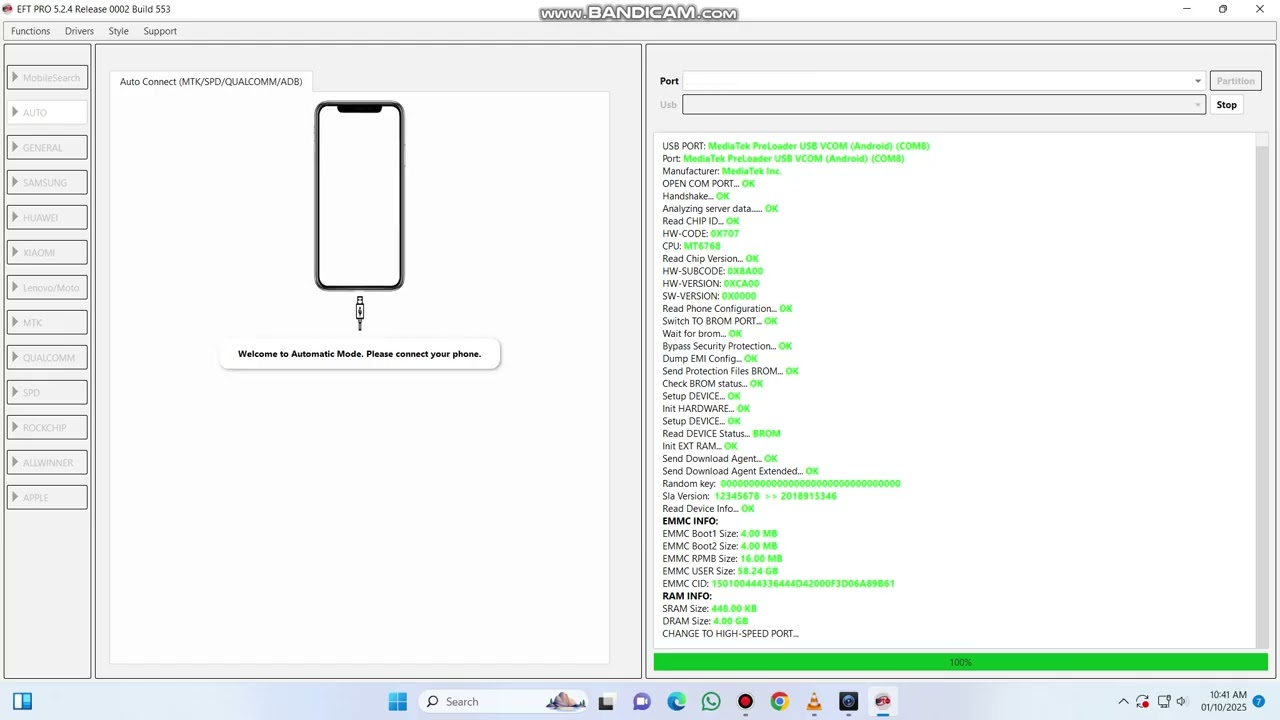Expand the GENERAL sidebar section
This screenshot has width=1280, height=720.
pos(47,147)
